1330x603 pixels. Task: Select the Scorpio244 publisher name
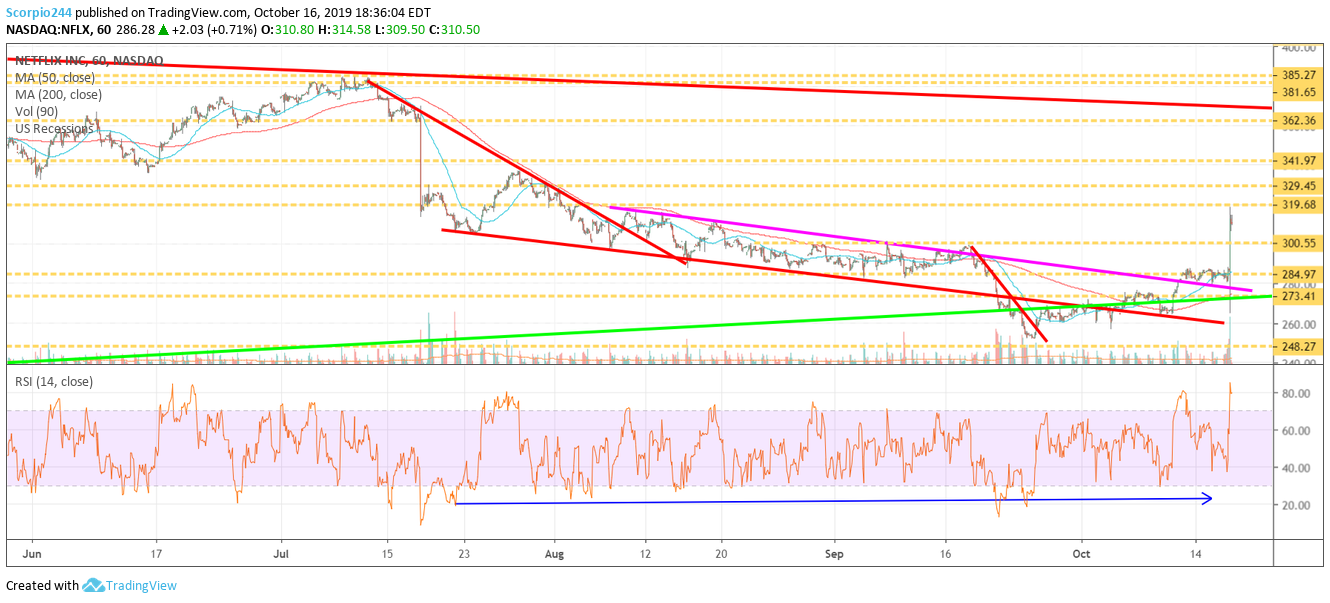click(38, 11)
